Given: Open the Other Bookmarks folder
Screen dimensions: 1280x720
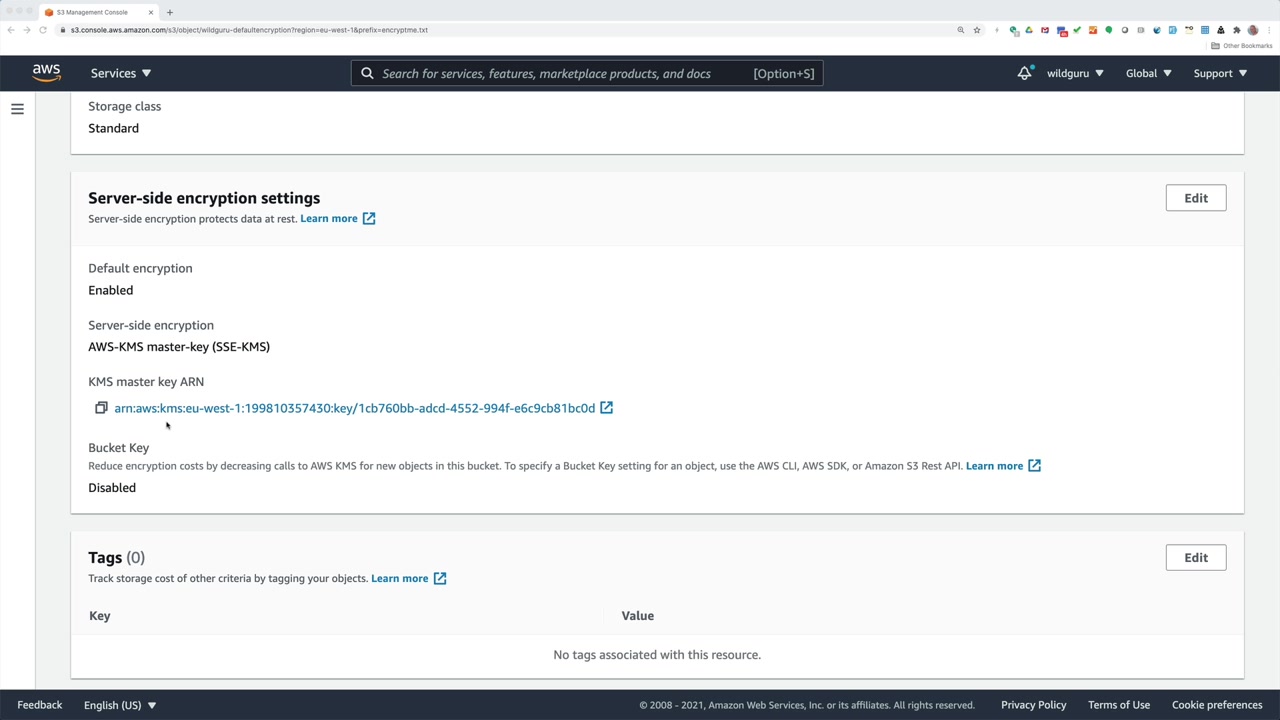Looking at the screenshot, I should pos(1242,46).
